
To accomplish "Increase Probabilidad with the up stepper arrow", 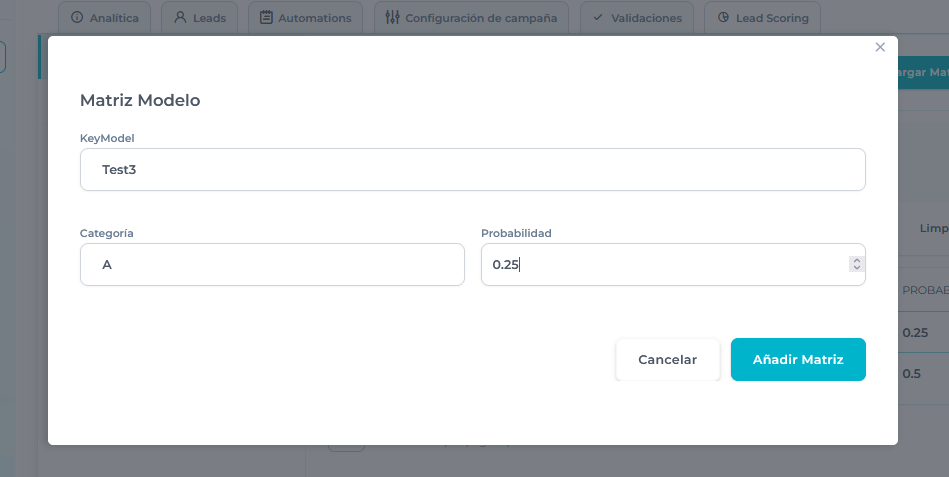I will (856, 261).
